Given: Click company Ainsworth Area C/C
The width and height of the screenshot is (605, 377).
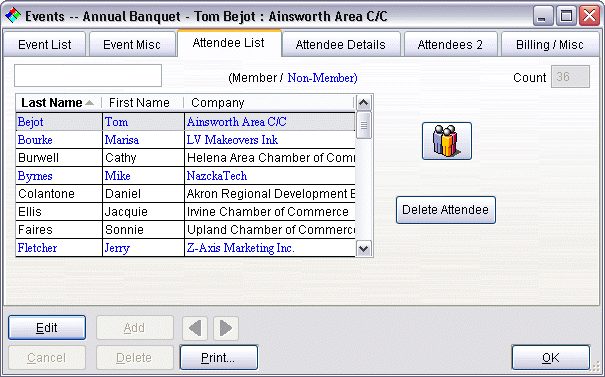Looking at the screenshot, I should (270, 122).
